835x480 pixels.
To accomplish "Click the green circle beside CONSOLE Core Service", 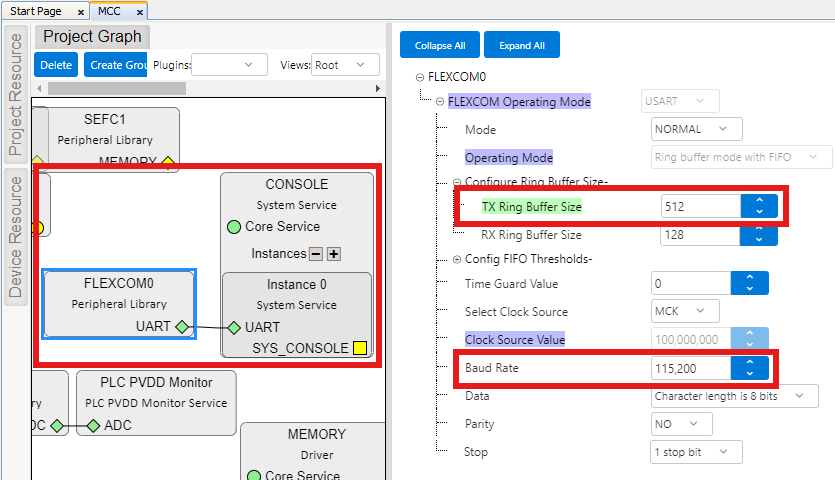I will pyautogui.click(x=234, y=227).
